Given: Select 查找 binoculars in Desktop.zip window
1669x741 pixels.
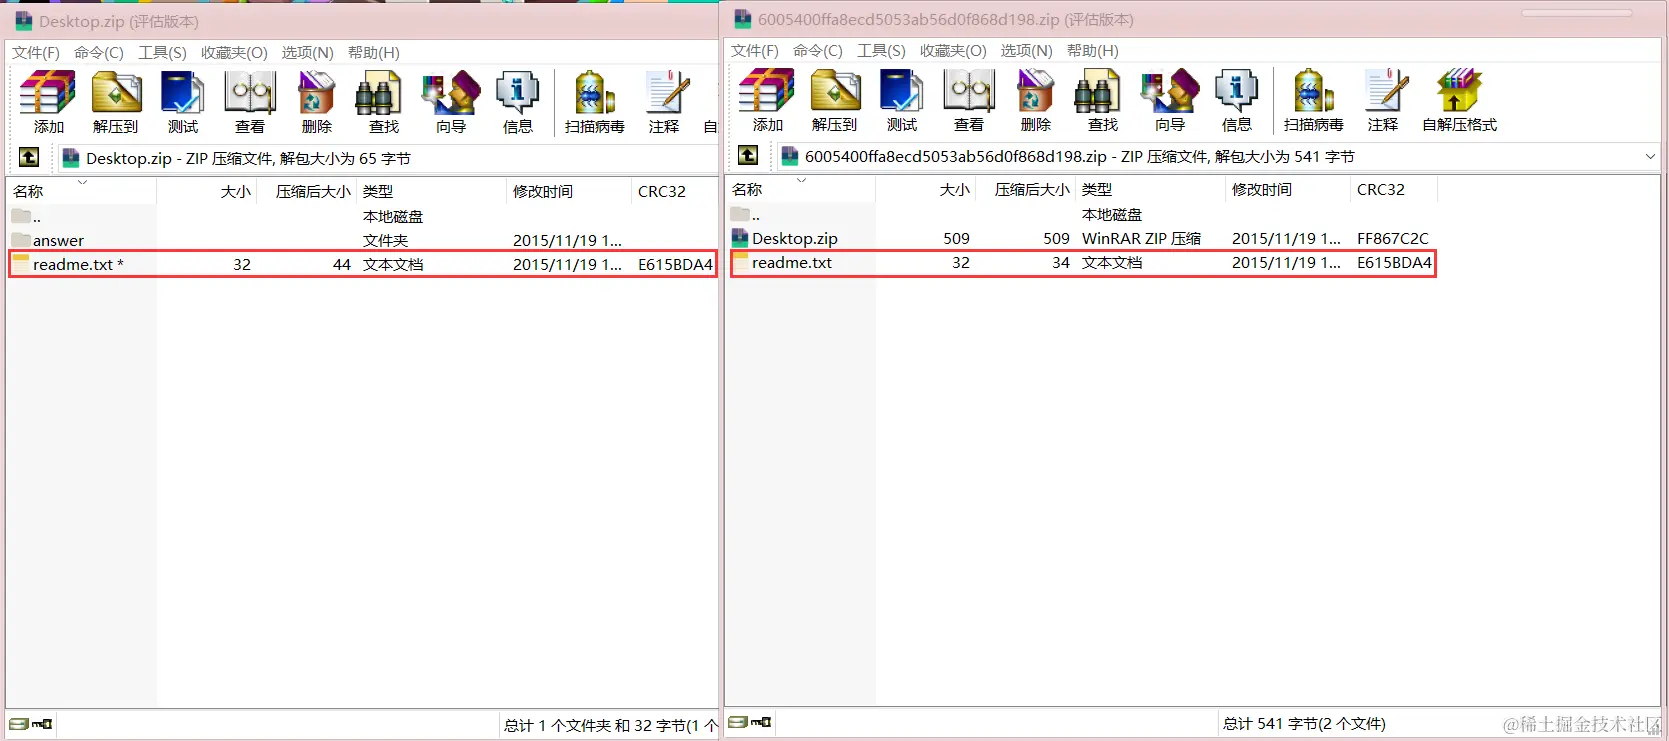Looking at the screenshot, I should pyautogui.click(x=384, y=102).
